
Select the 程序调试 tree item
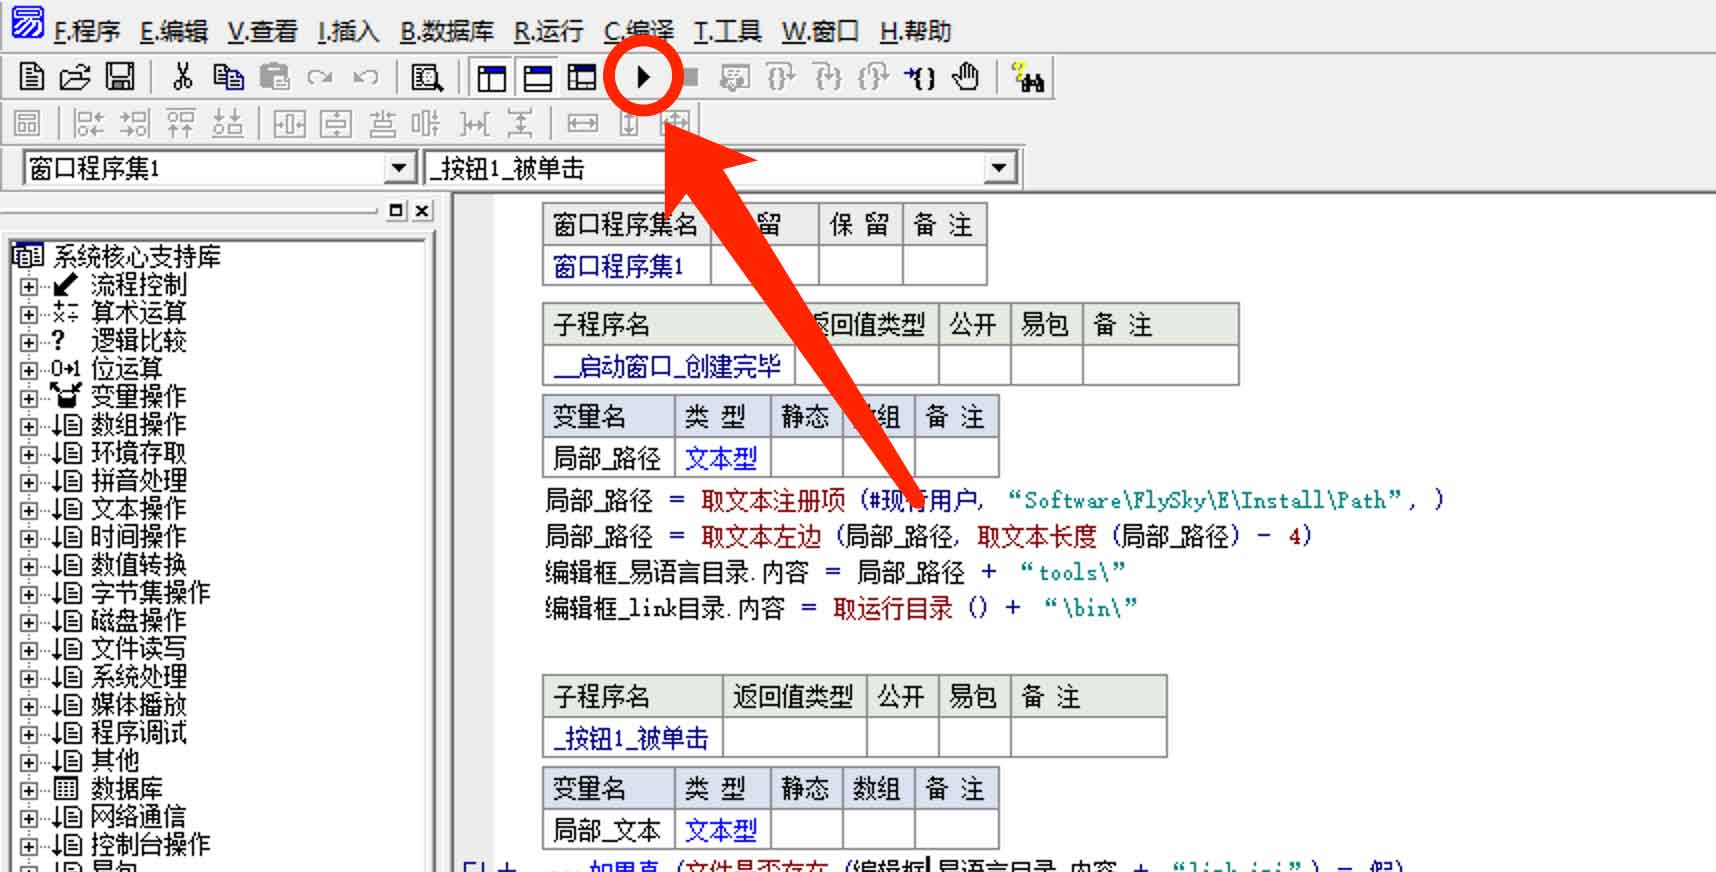click(138, 733)
